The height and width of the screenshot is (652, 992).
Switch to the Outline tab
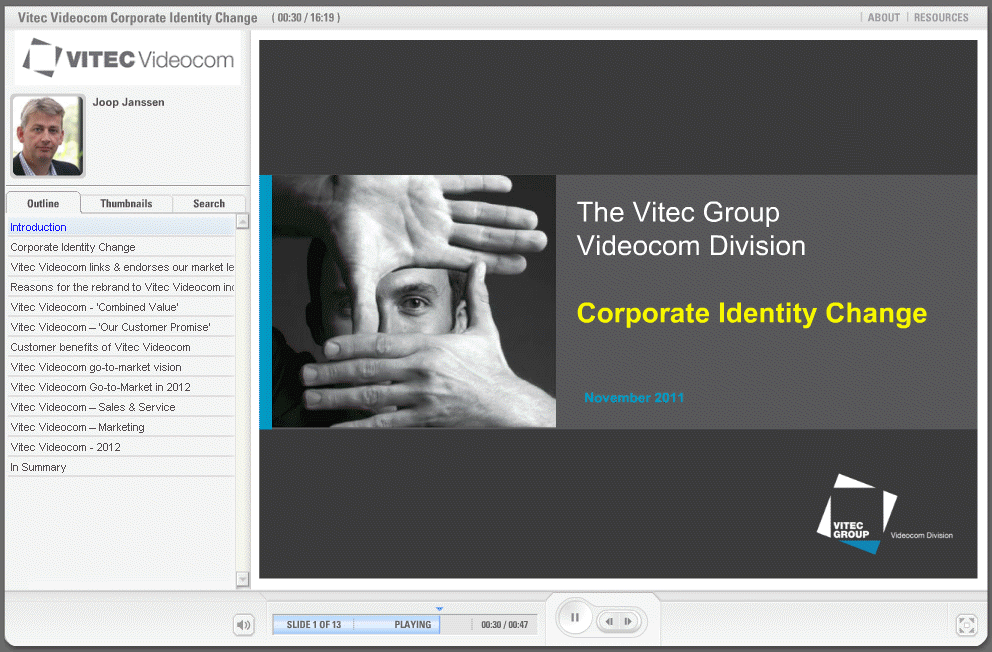click(43, 203)
